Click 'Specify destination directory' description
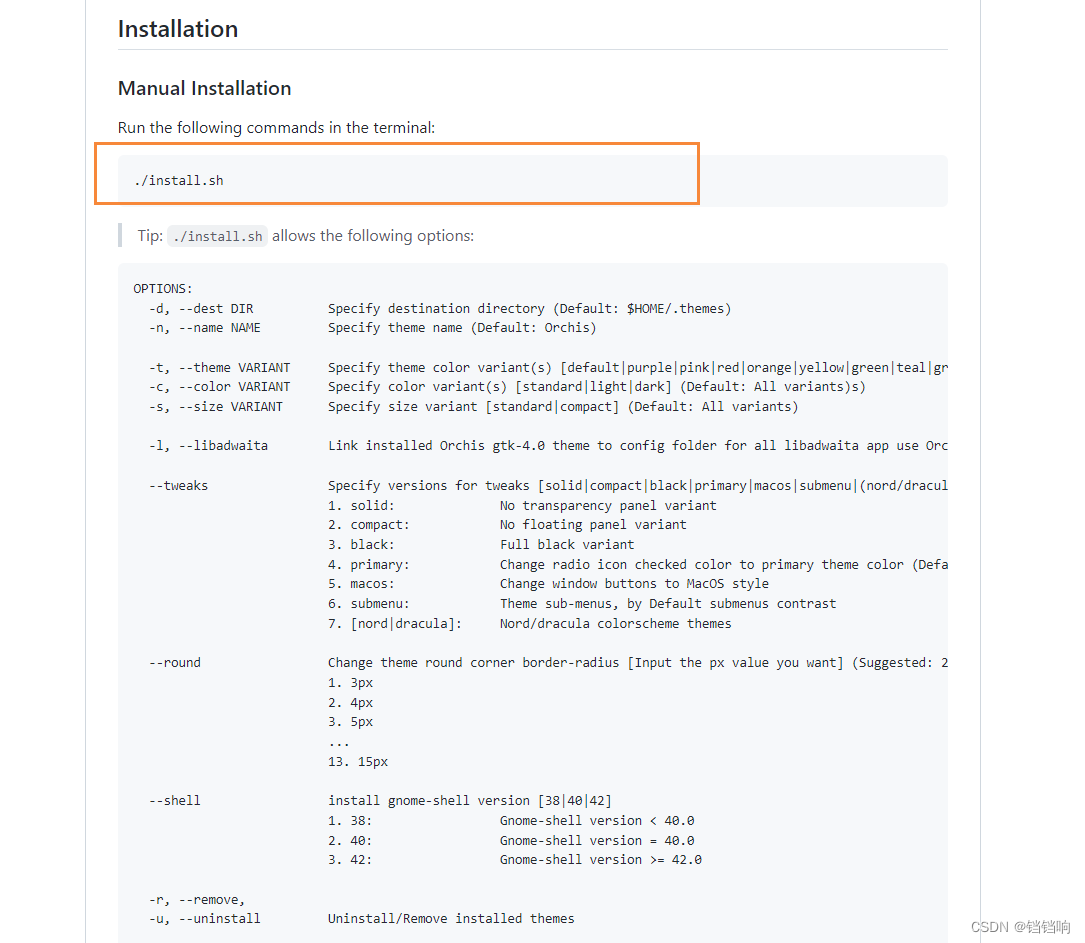Screen dimensions: 1085x943 pyautogui.click(x=529, y=309)
